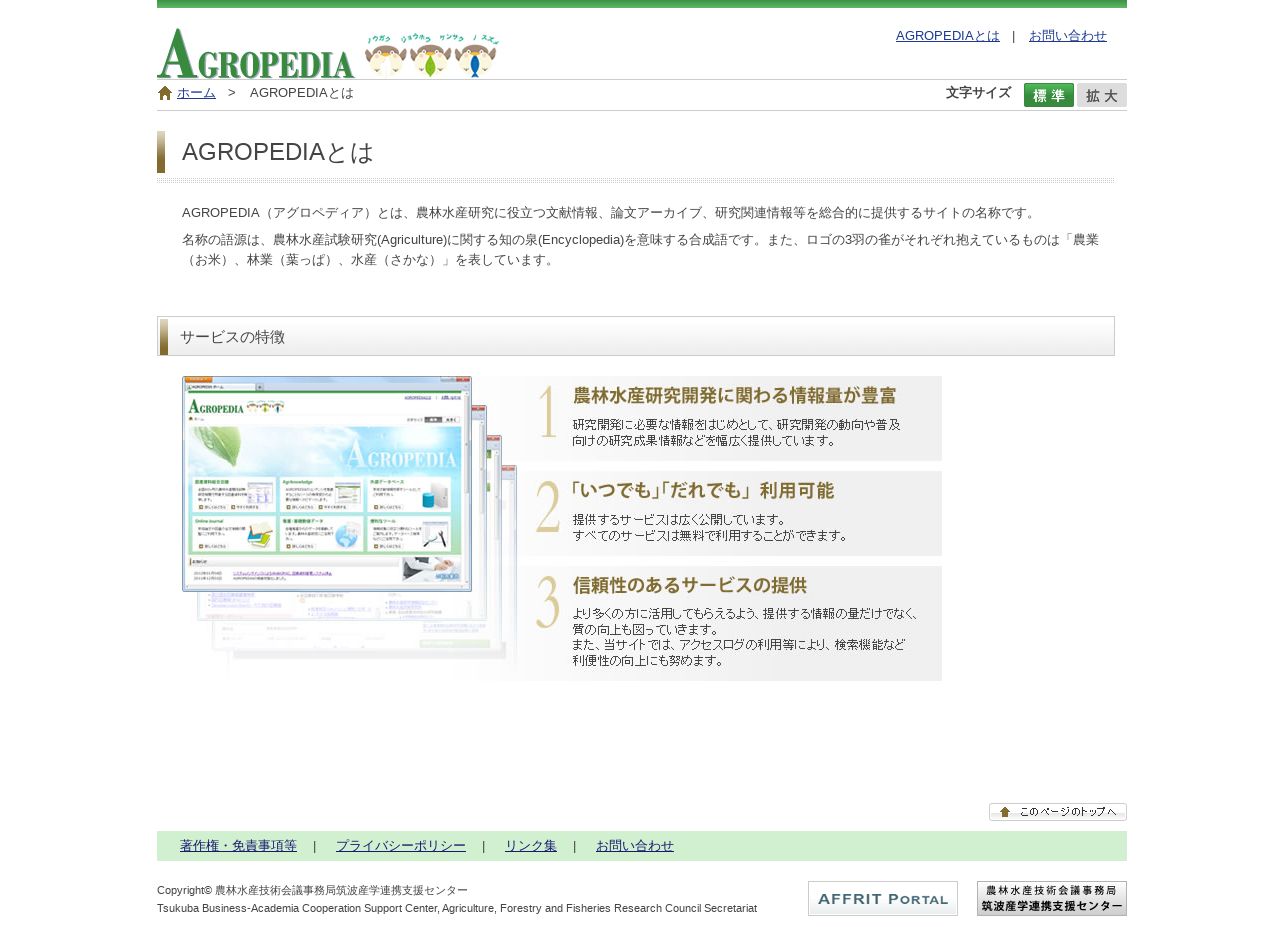Open the top お問い合わせ link
This screenshot has width=1284, height=927.
(1067, 36)
